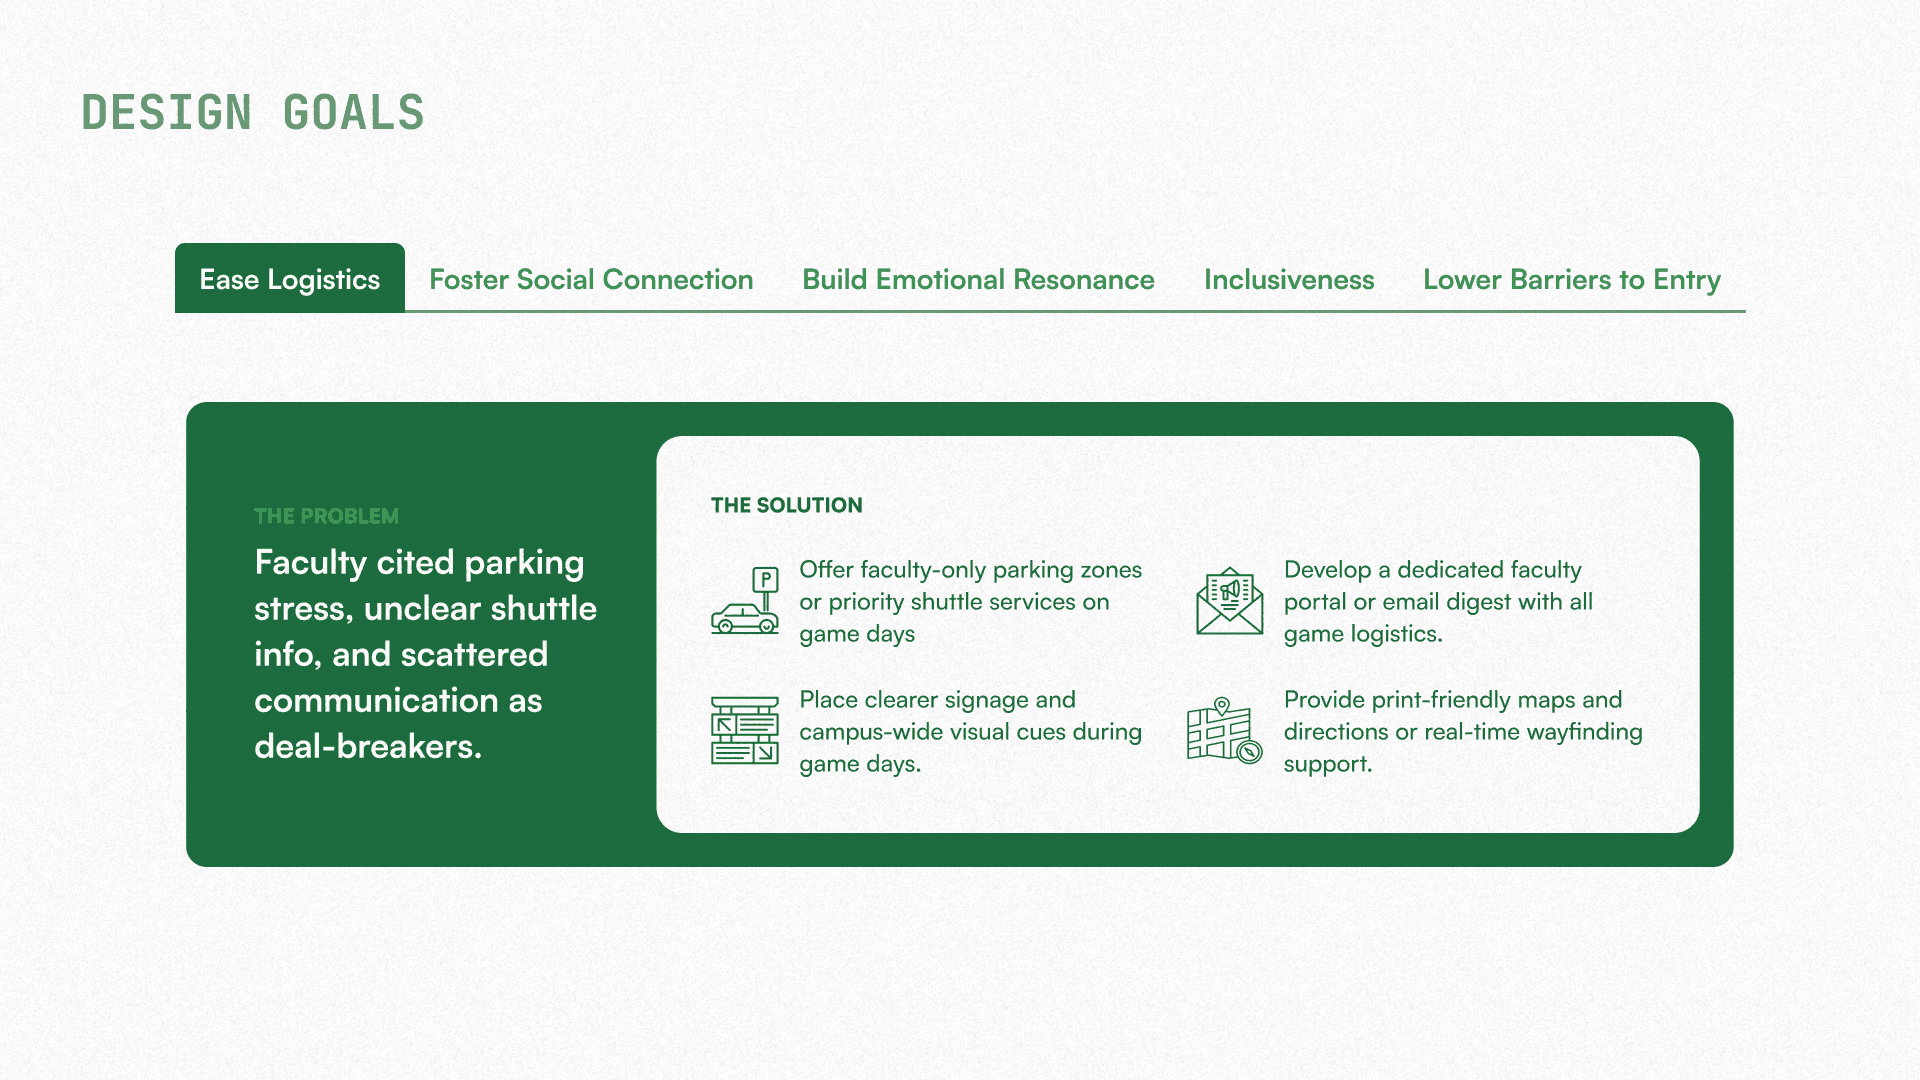Click the clearer signage solution text
Image resolution: width=1920 pixels, height=1080 pixels.
(969, 731)
